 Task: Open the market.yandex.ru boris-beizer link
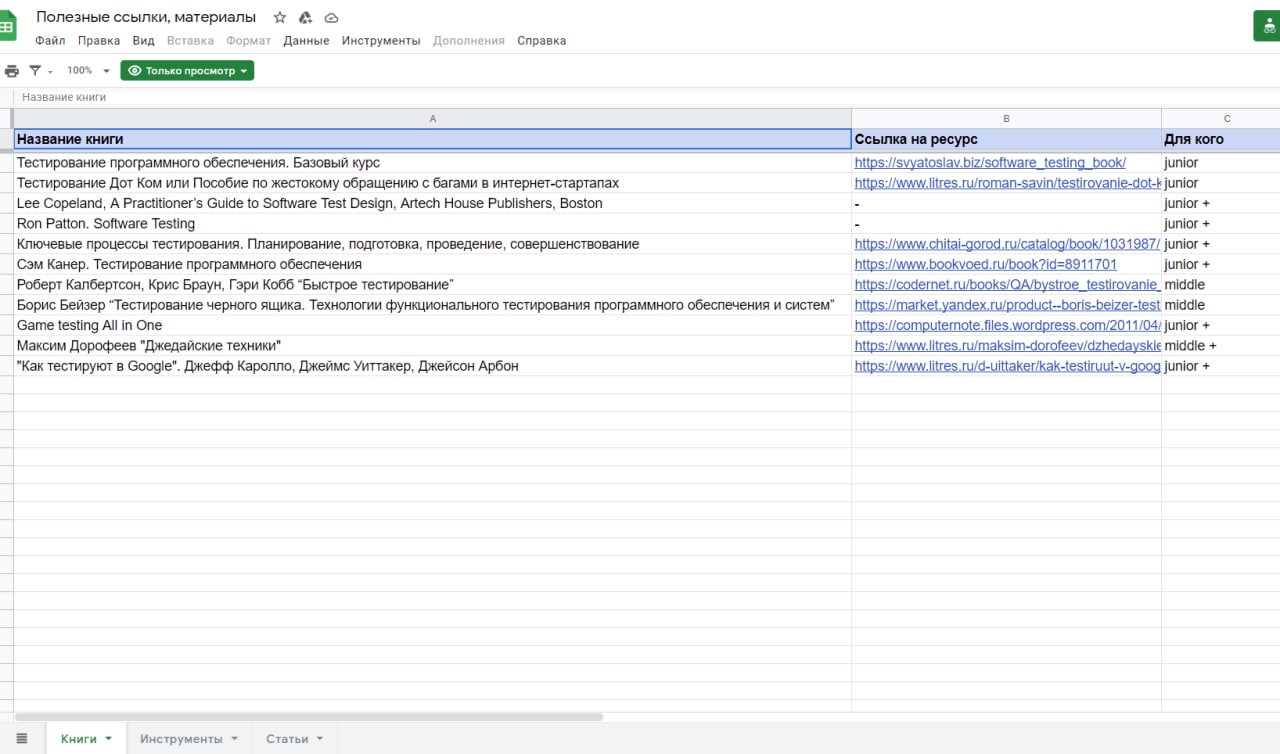(x=1008, y=305)
